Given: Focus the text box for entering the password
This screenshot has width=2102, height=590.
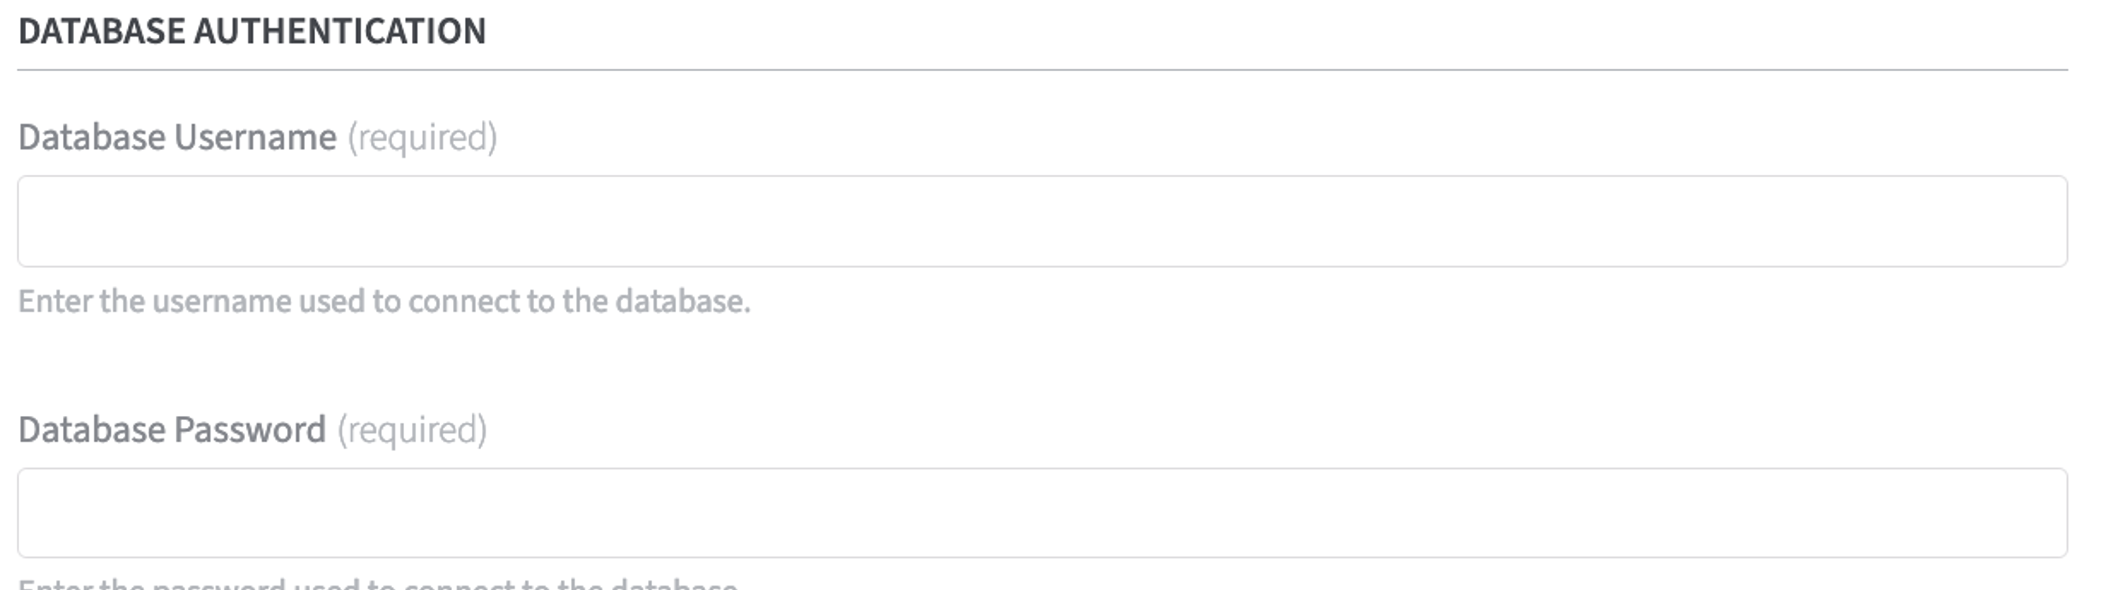Looking at the screenshot, I should pos(1042,513).
